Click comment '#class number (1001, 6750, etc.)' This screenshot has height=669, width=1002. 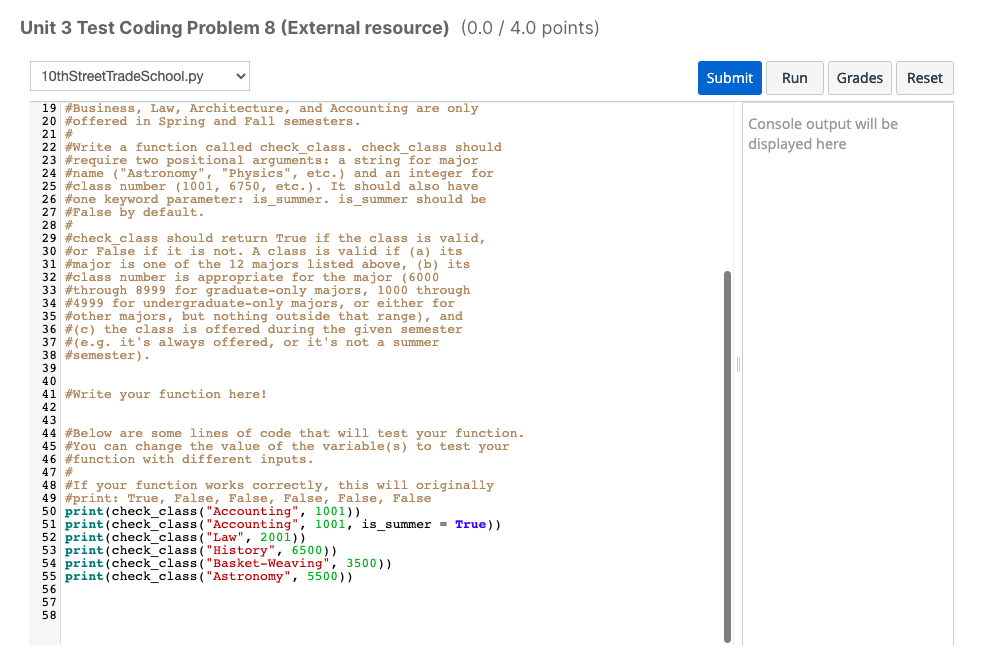pyautogui.click(x=271, y=186)
